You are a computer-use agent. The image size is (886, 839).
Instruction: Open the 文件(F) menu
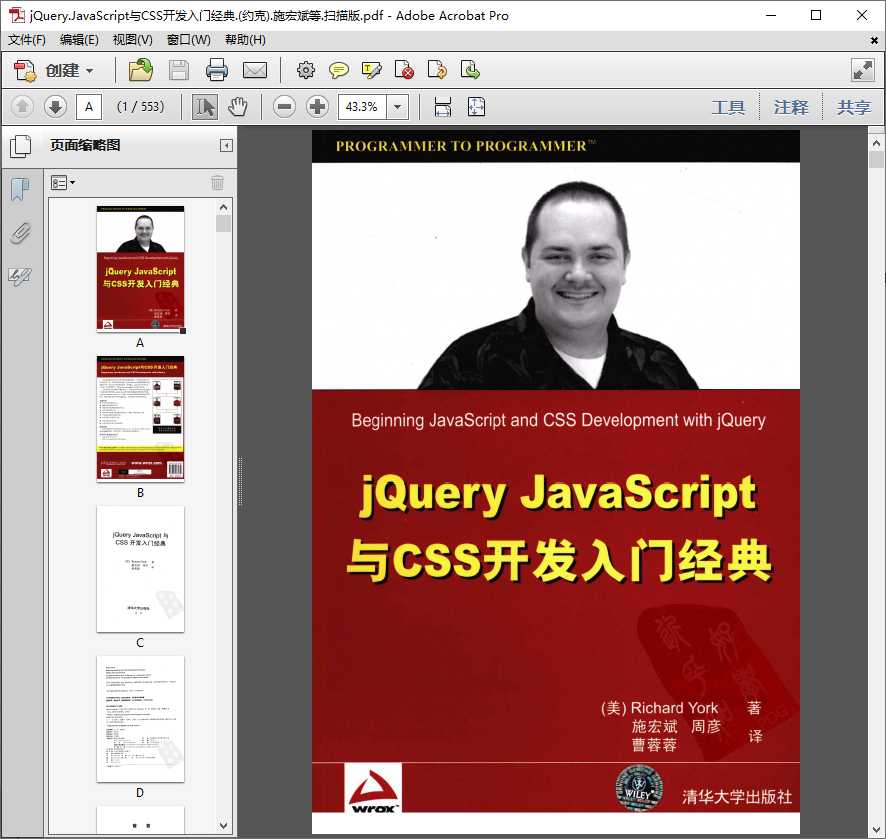coord(27,40)
